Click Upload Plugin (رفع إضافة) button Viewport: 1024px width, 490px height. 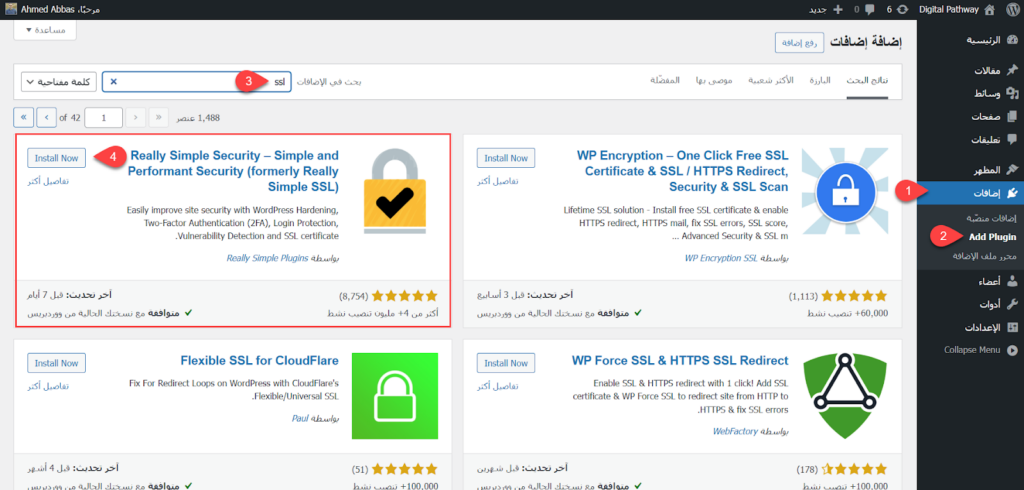click(x=798, y=42)
